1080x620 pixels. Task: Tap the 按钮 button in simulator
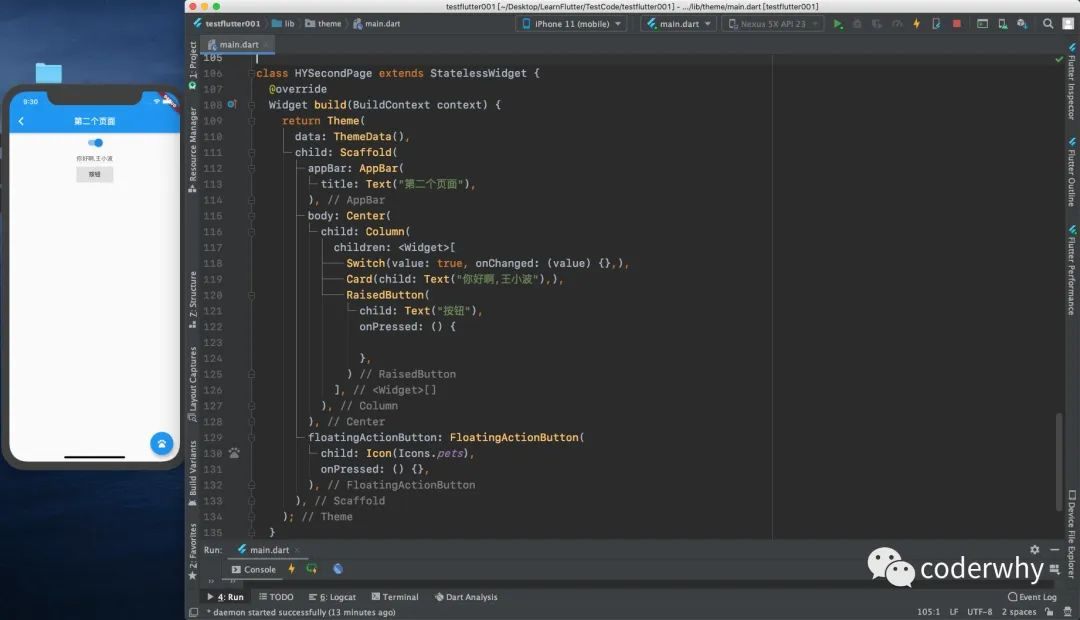click(x=95, y=174)
